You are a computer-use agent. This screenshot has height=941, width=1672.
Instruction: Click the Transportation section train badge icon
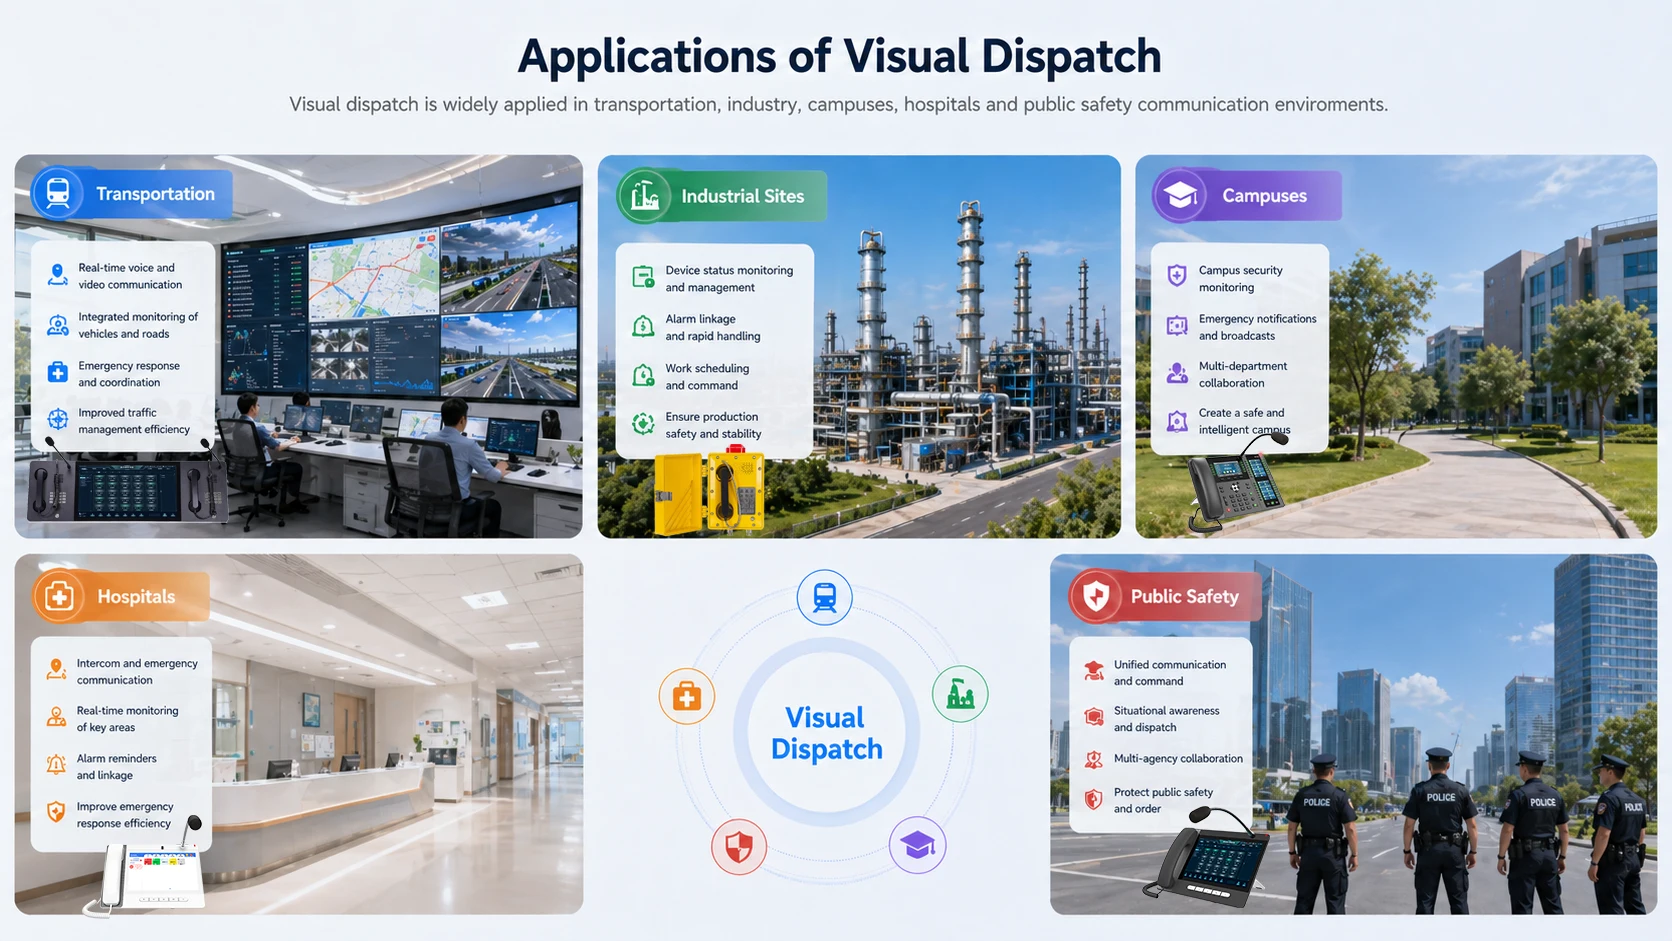click(x=59, y=193)
